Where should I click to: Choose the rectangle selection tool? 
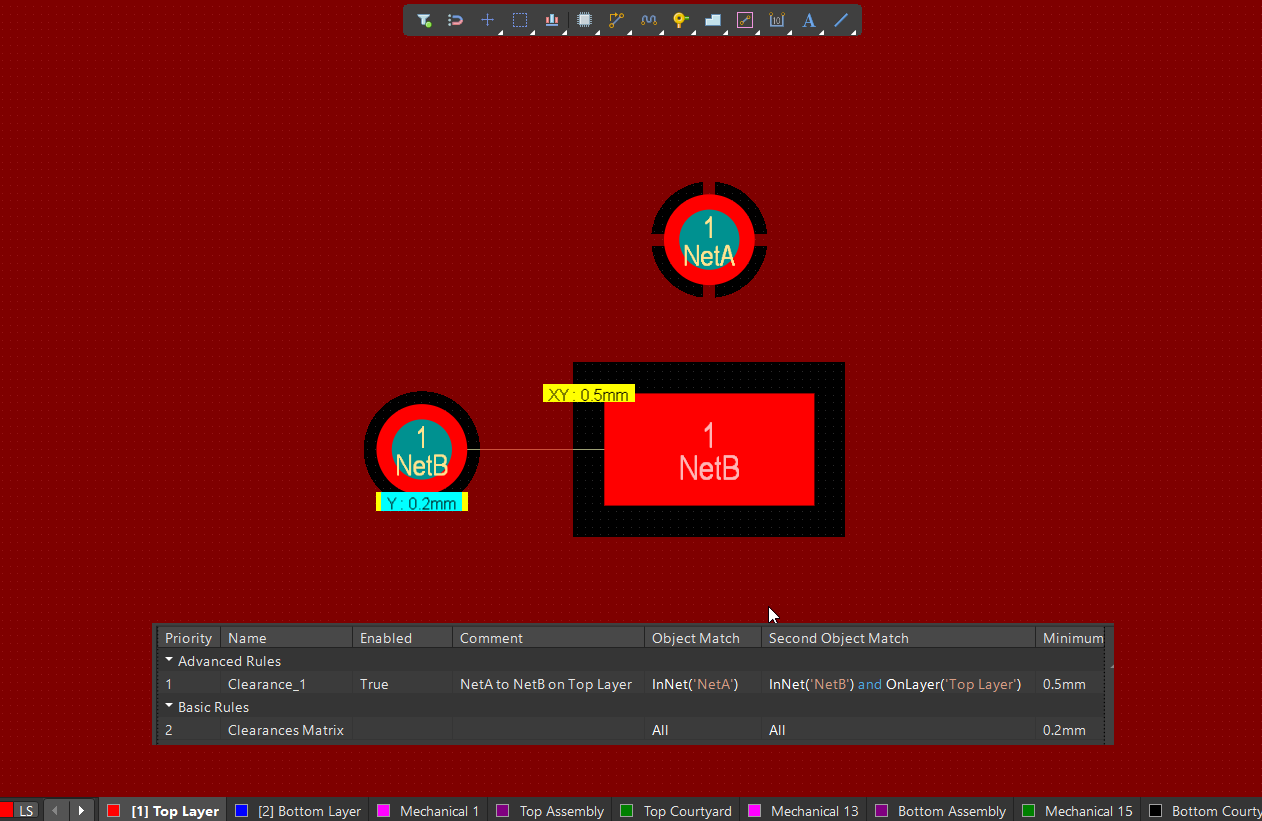coord(520,20)
